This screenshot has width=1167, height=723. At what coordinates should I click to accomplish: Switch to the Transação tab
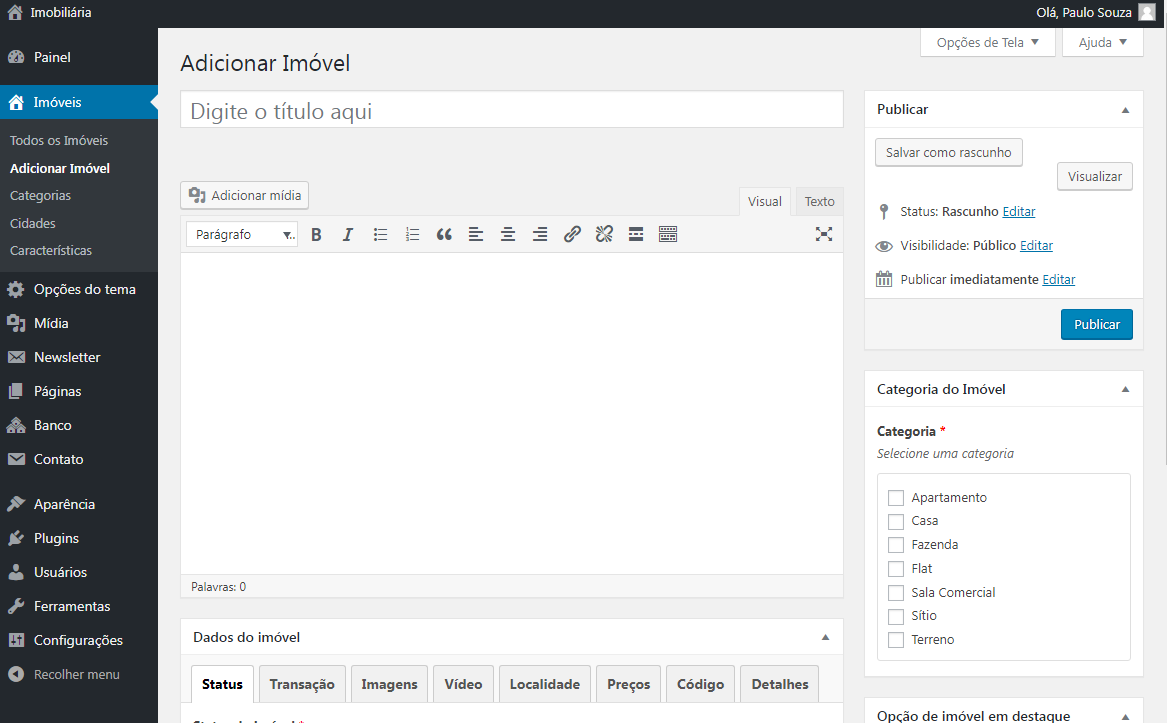(x=302, y=684)
